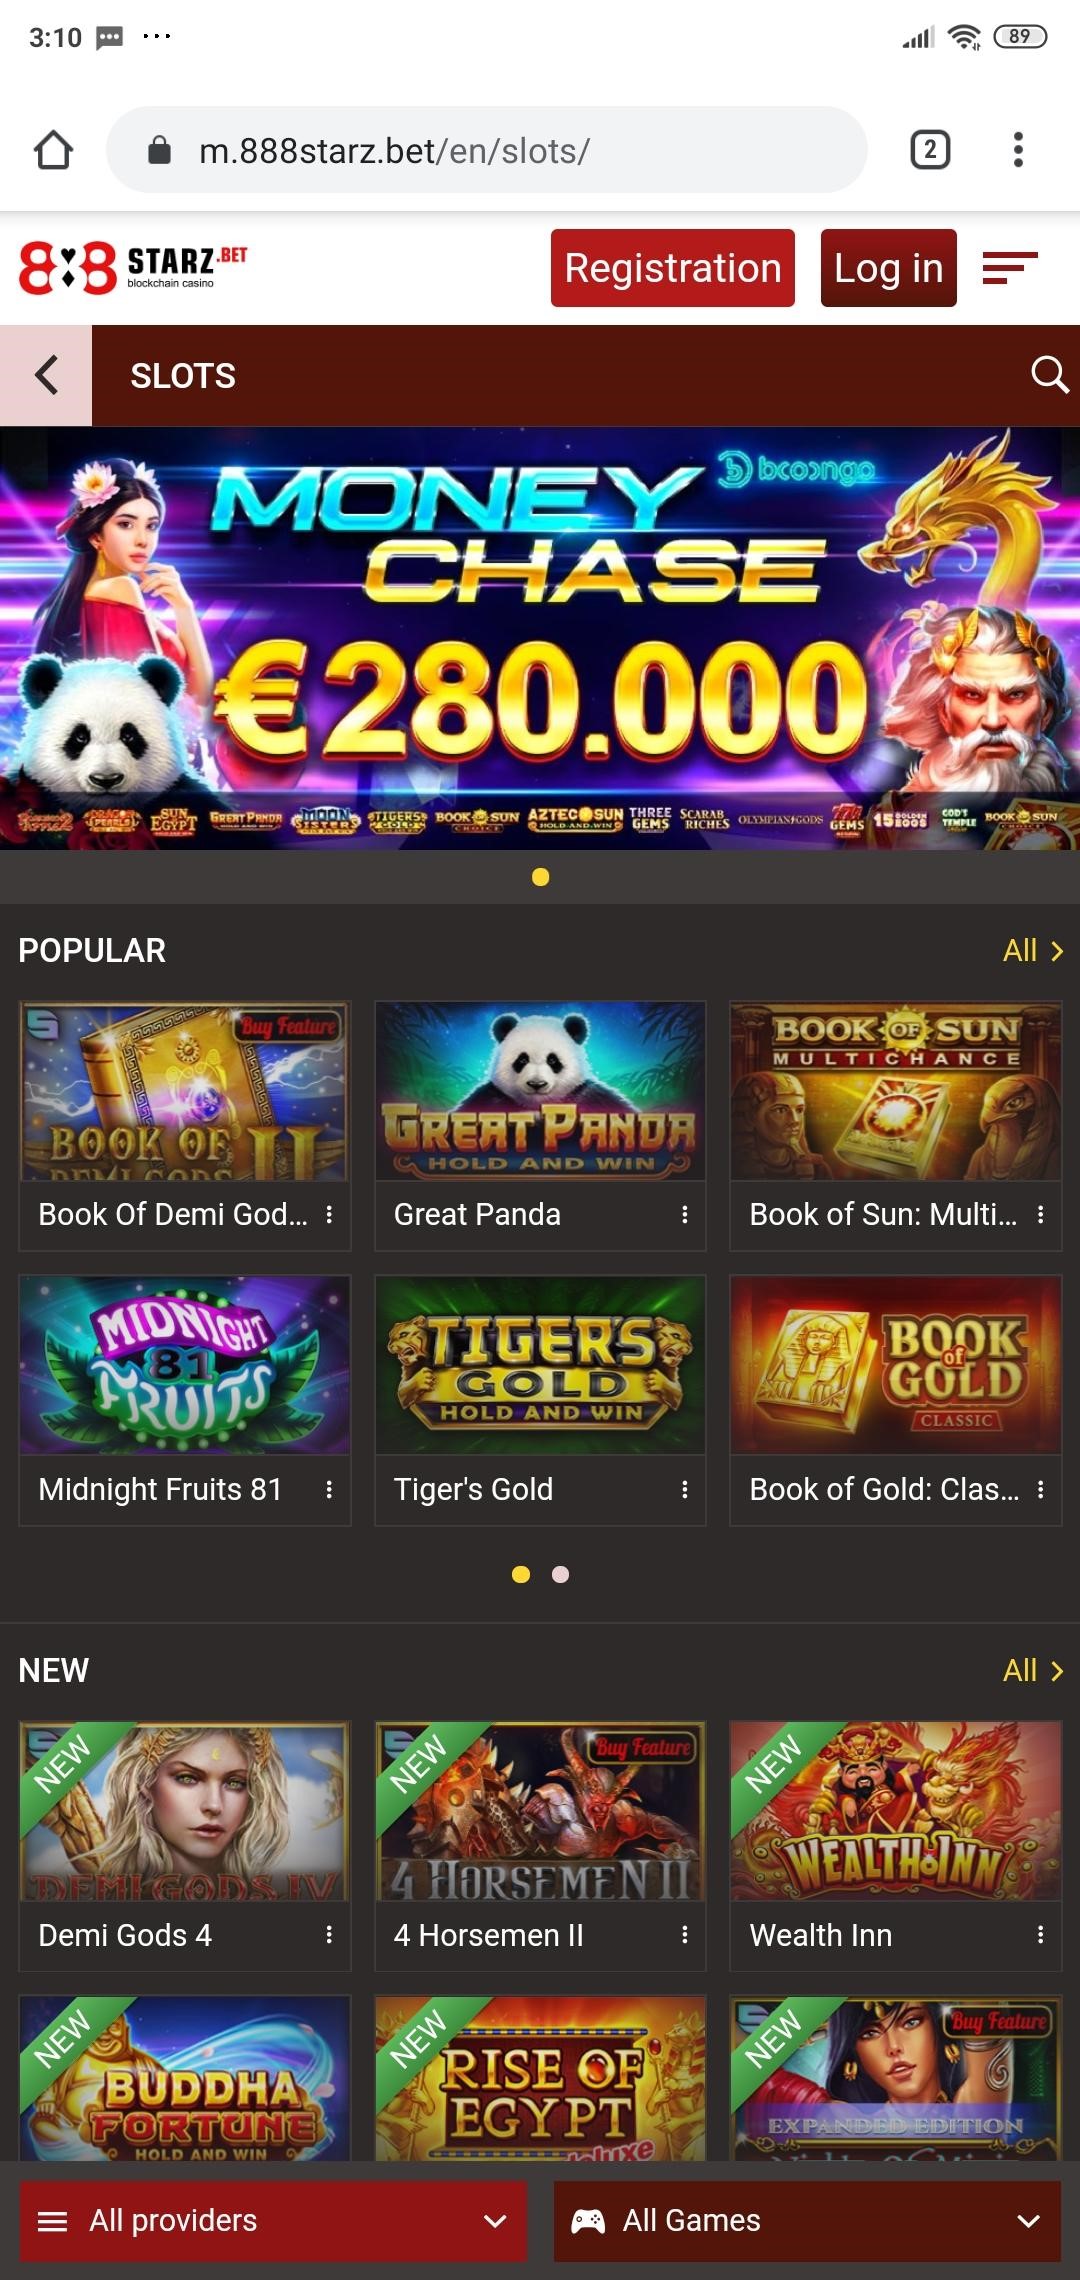The image size is (1080, 2280).
Task: Open options menu for Great Panda
Action: (x=685, y=1214)
